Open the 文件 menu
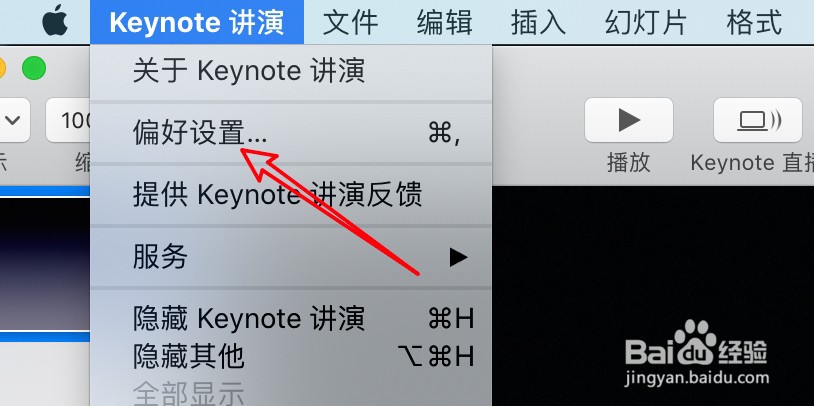 pyautogui.click(x=350, y=22)
